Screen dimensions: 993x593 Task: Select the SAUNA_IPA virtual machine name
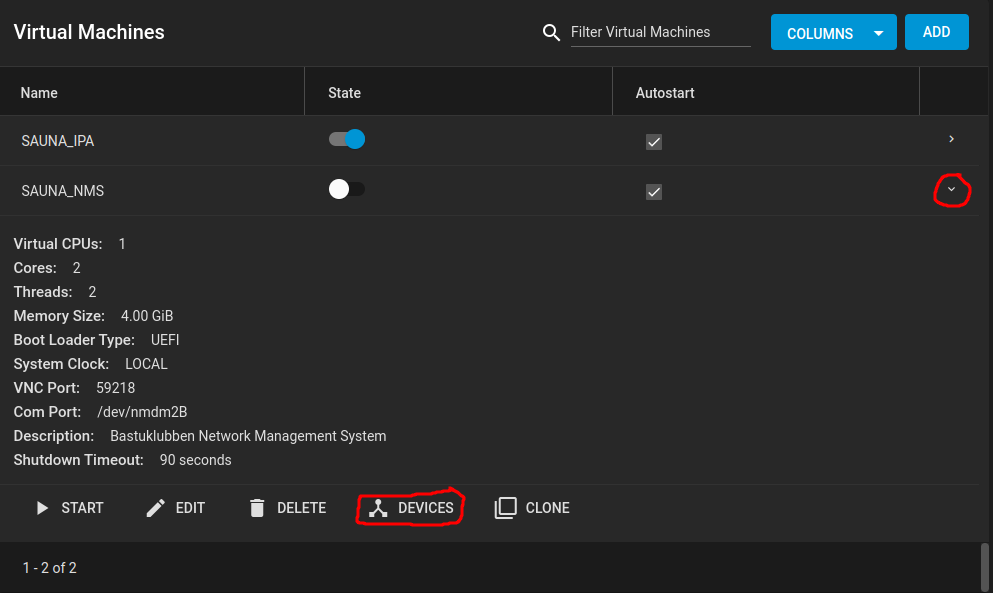click(x=58, y=141)
